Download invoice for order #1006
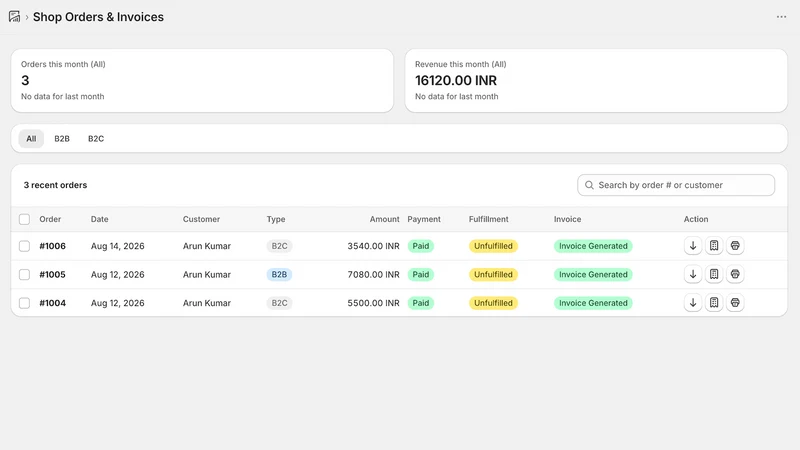Image resolution: width=800 pixels, height=450 pixels. [693, 246]
